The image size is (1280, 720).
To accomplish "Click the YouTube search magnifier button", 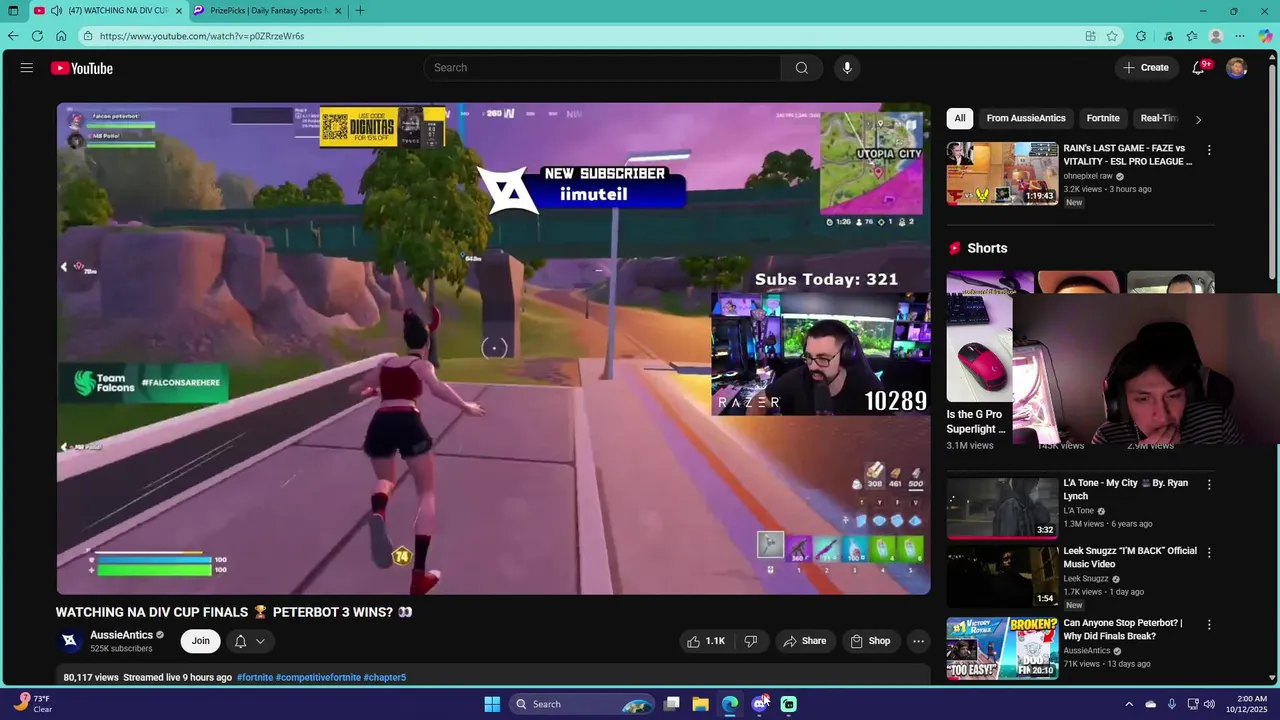I will pyautogui.click(x=802, y=68).
